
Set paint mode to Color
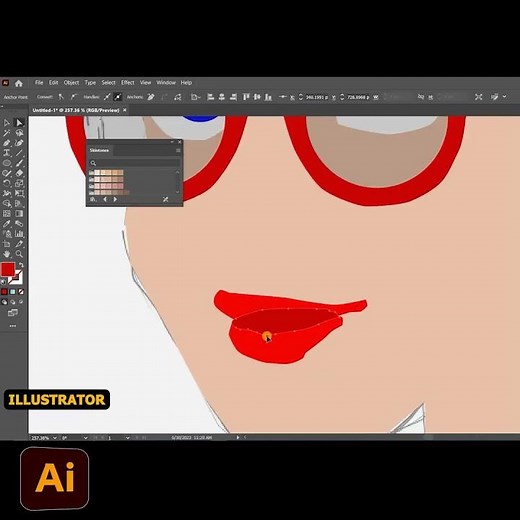tap(4, 292)
